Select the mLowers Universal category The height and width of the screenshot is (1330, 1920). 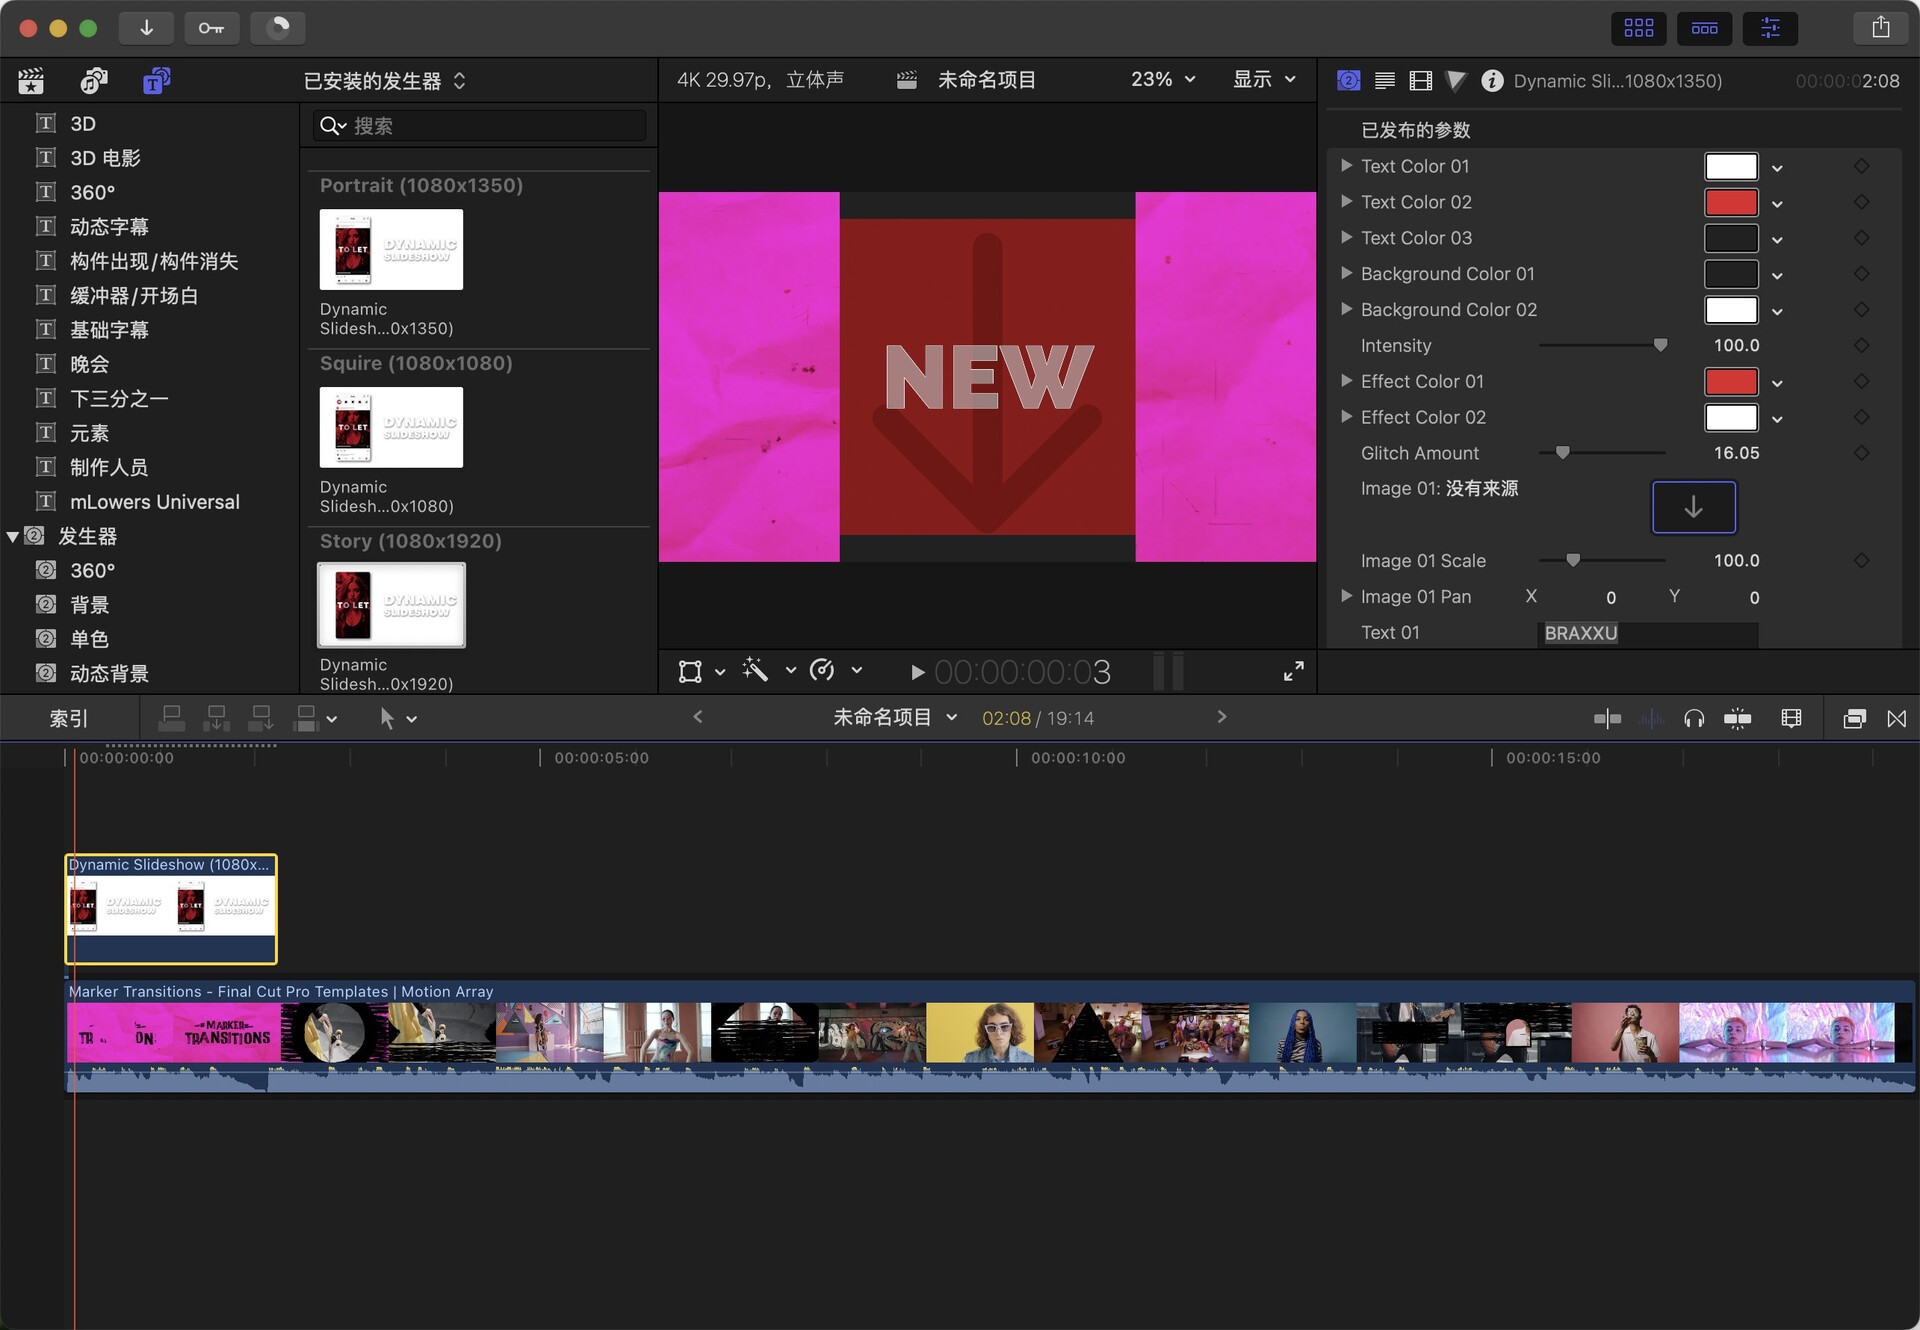(x=154, y=502)
